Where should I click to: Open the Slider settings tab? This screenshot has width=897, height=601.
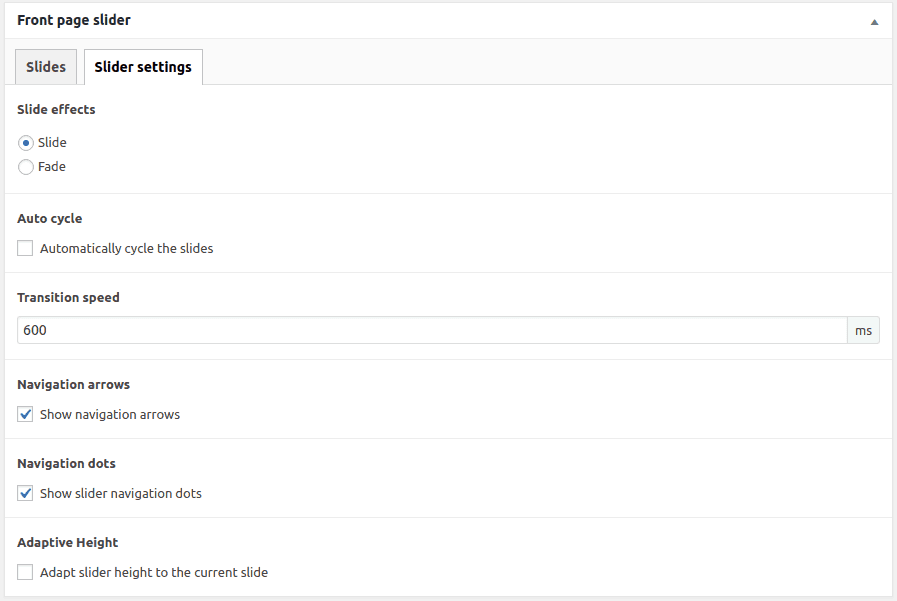pos(143,67)
